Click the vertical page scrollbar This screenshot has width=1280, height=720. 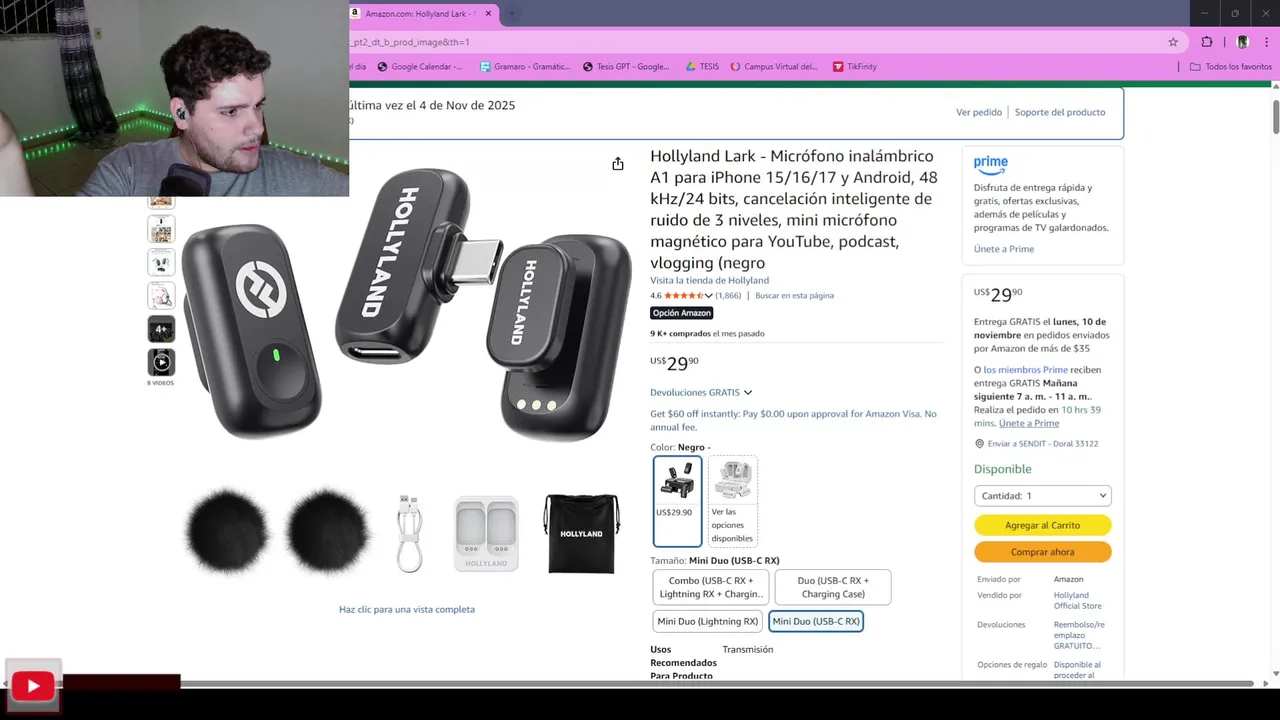coord(1276,117)
